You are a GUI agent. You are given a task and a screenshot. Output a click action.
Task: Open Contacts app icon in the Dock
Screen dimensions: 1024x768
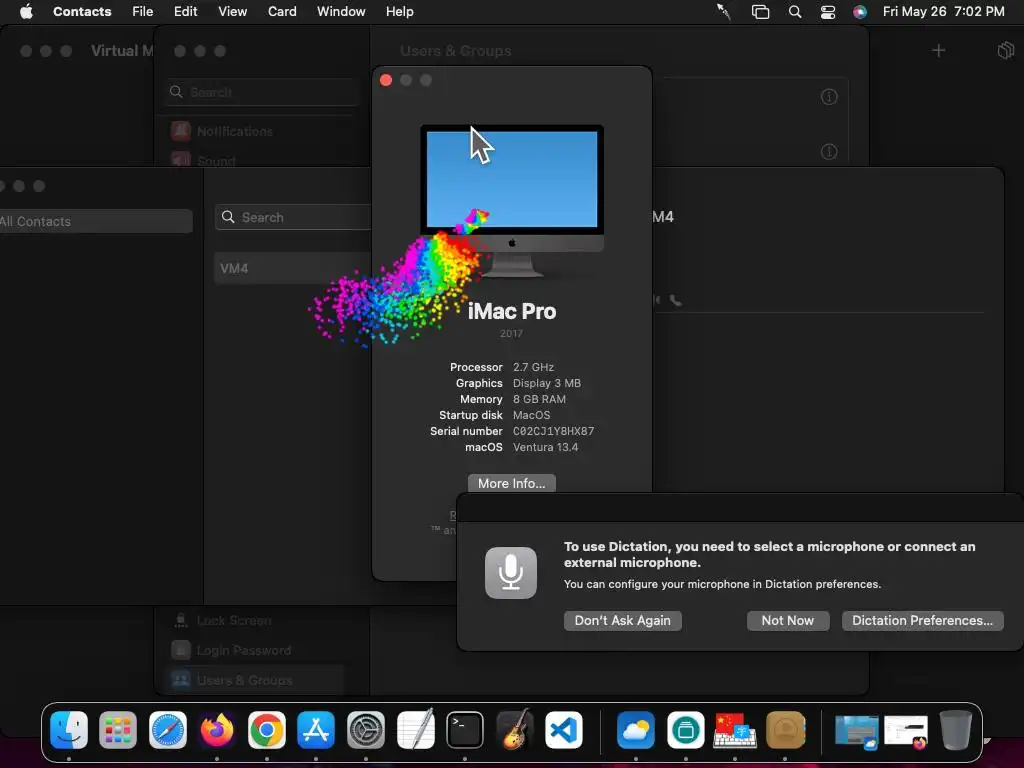click(x=785, y=729)
